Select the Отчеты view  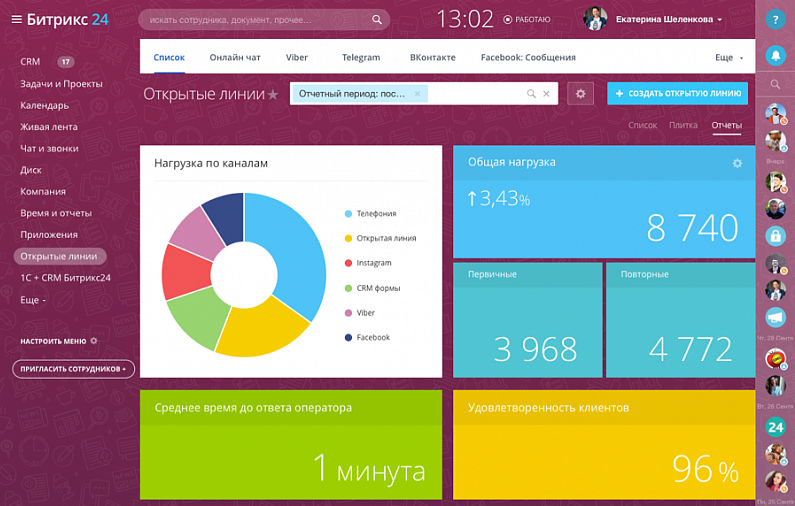coord(727,125)
